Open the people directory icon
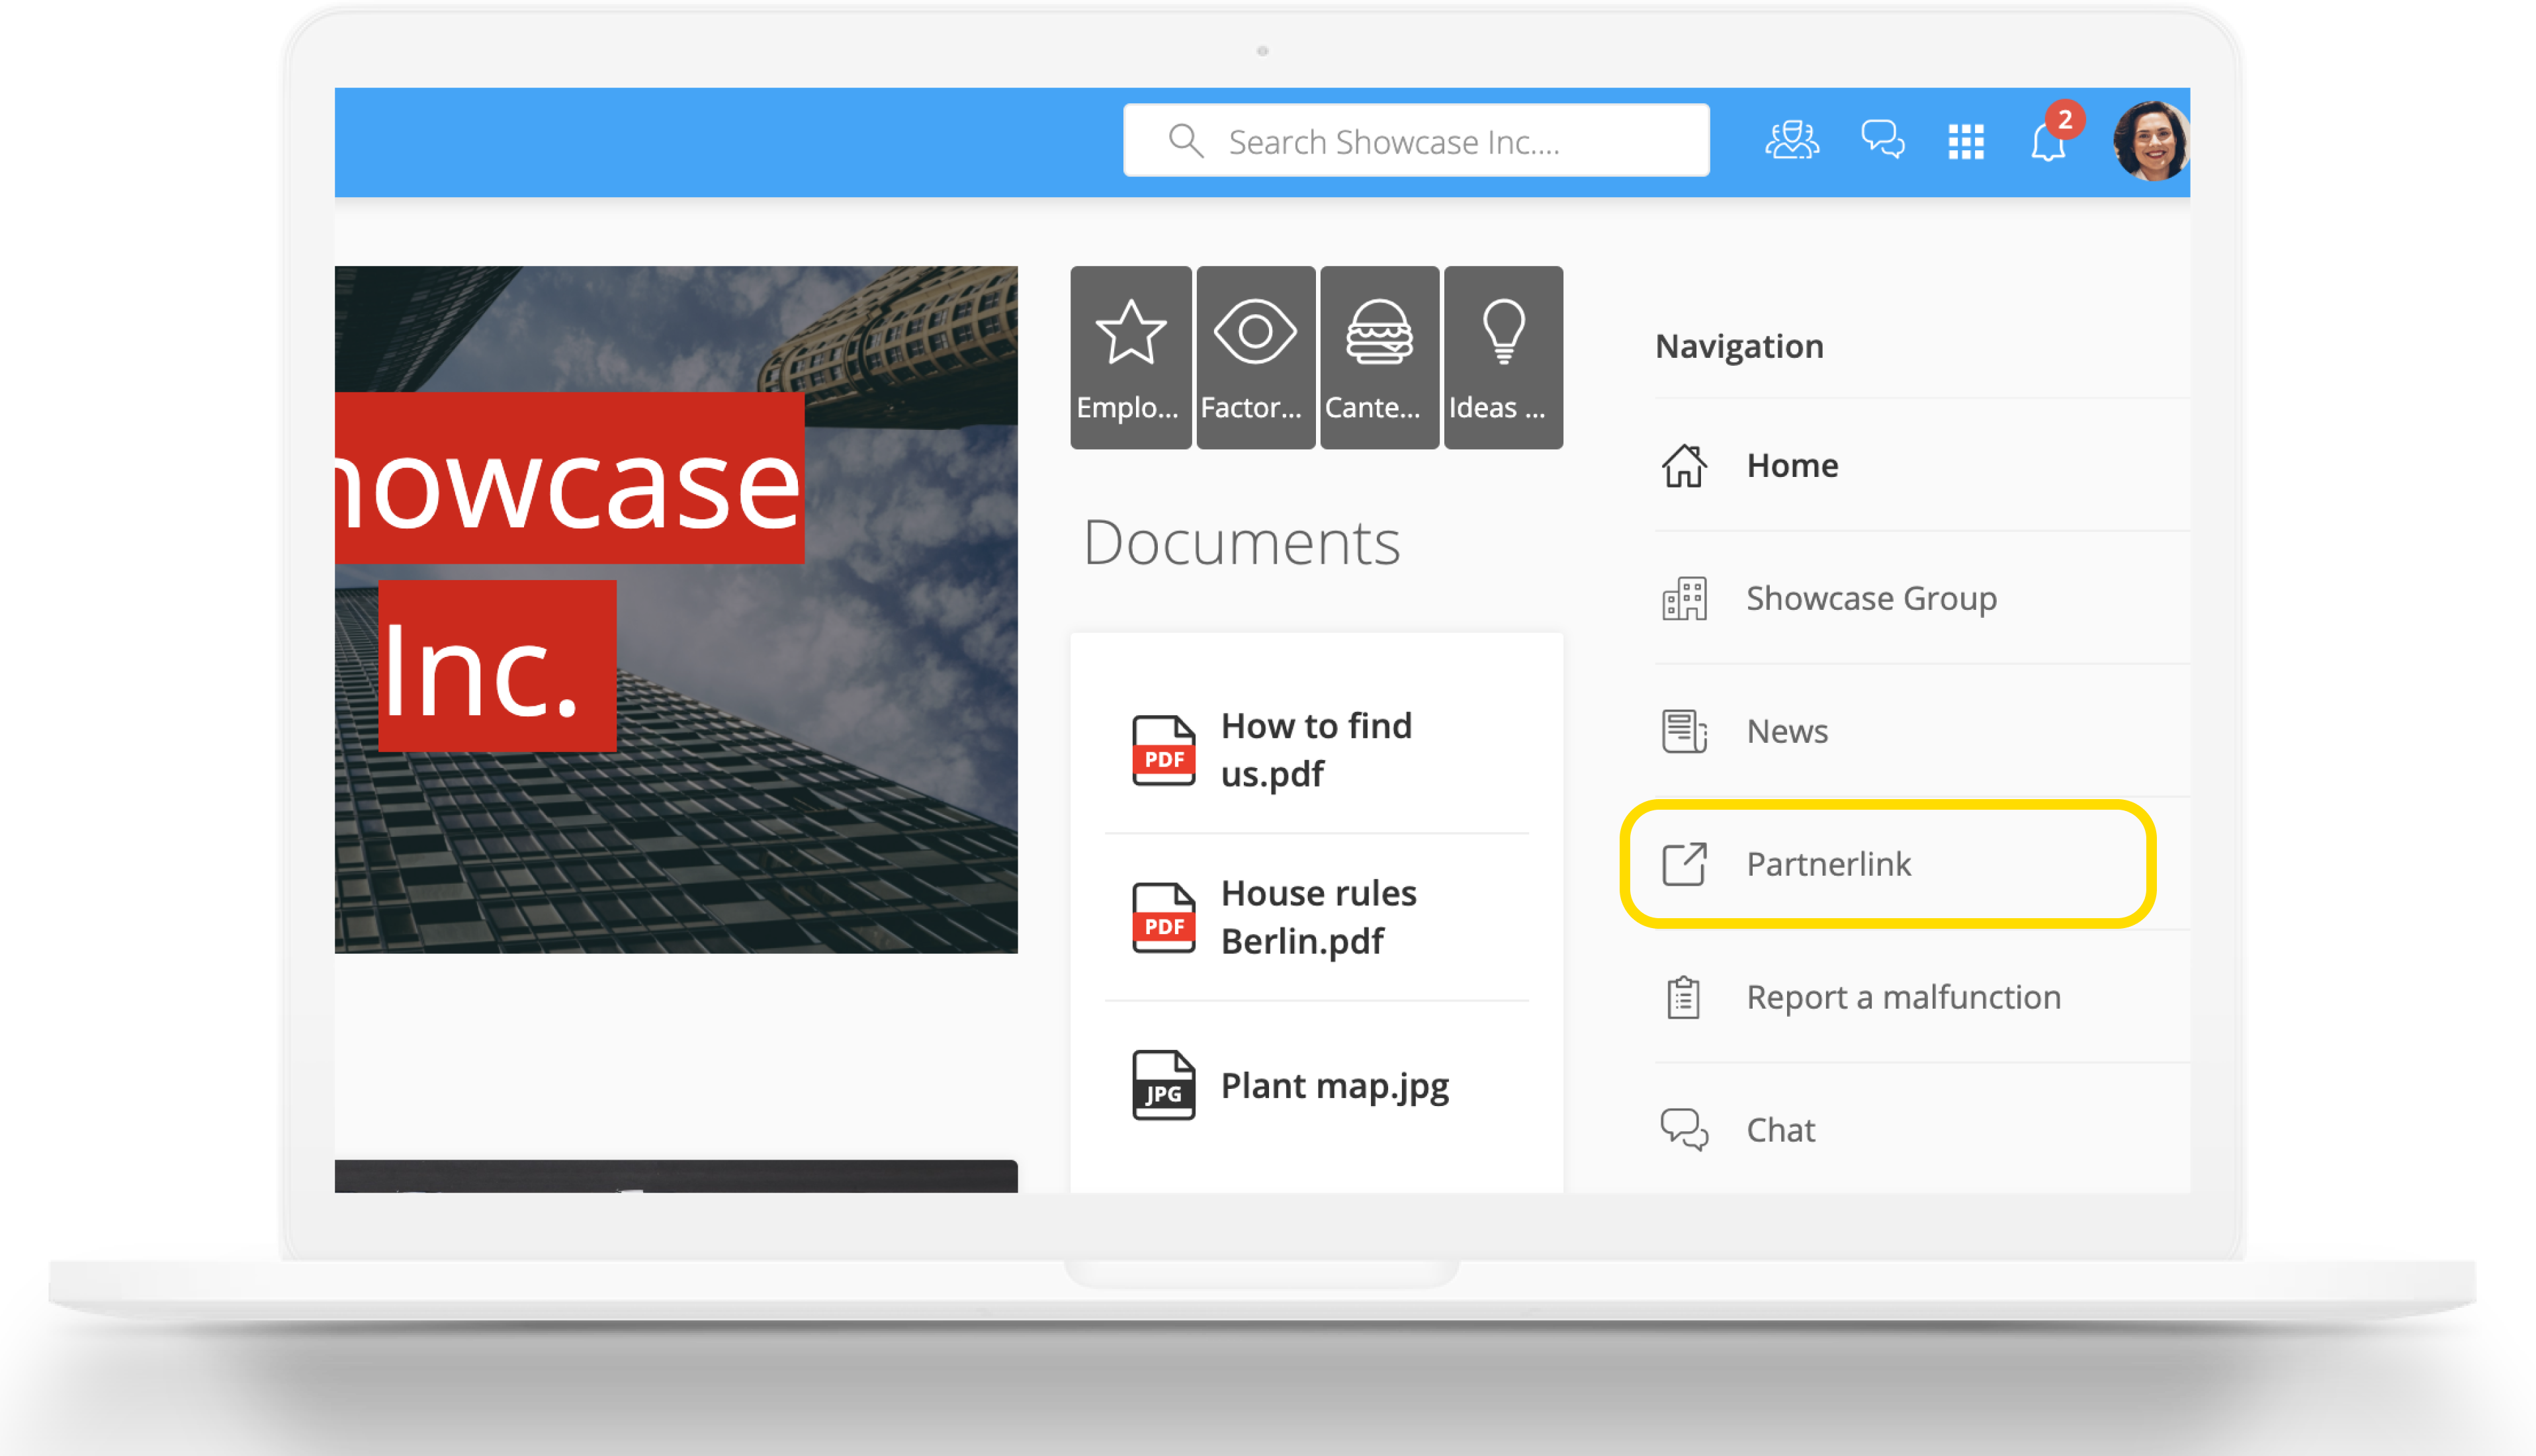Screen dimensions: 2536x1456 click(x=1792, y=141)
